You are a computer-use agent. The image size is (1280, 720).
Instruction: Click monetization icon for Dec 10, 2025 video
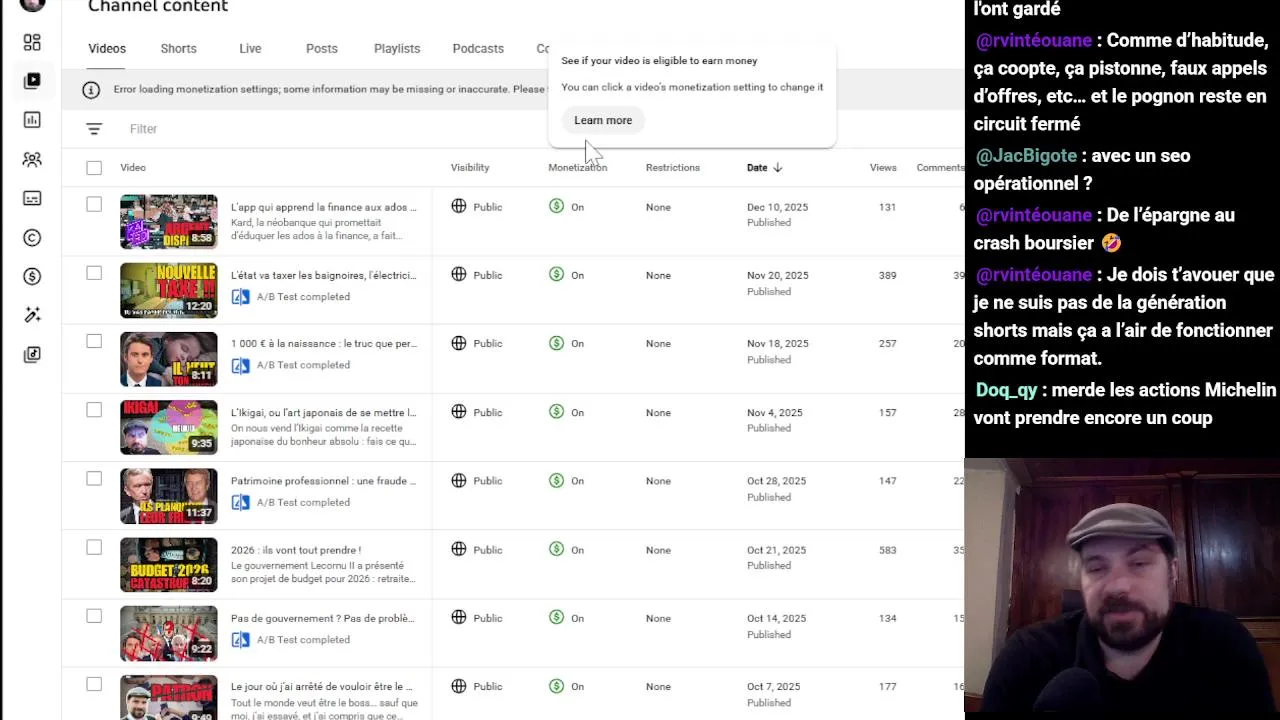pos(557,206)
